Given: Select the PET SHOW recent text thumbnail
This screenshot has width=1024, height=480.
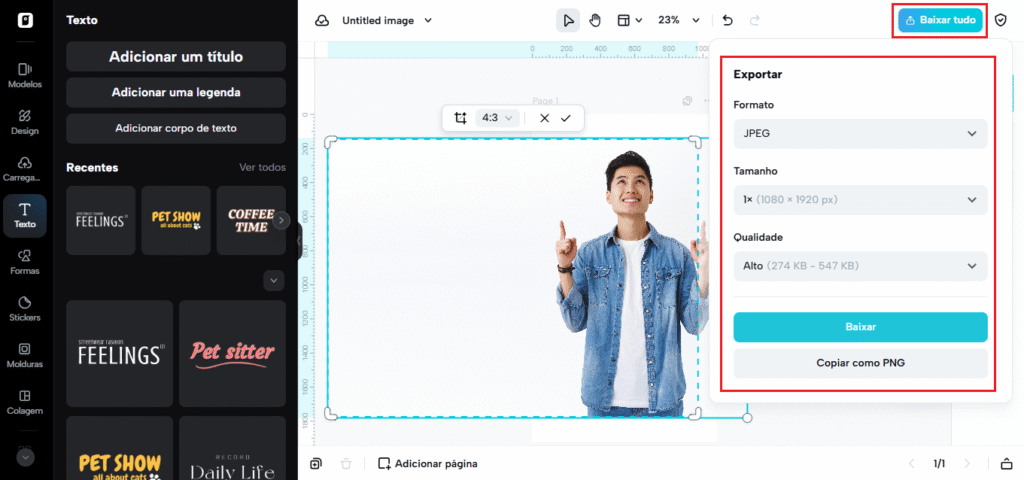Looking at the screenshot, I should coord(176,220).
